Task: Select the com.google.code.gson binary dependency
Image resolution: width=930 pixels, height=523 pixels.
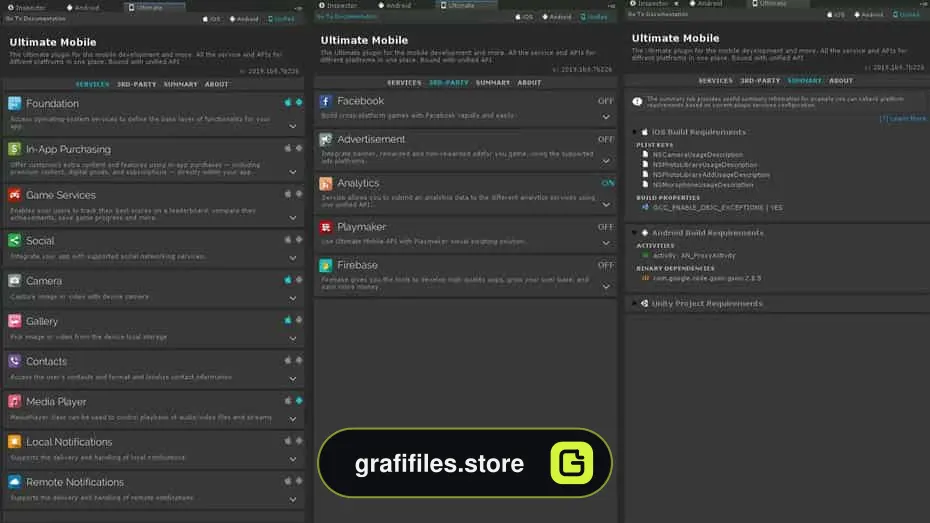Action: point(706,278)
